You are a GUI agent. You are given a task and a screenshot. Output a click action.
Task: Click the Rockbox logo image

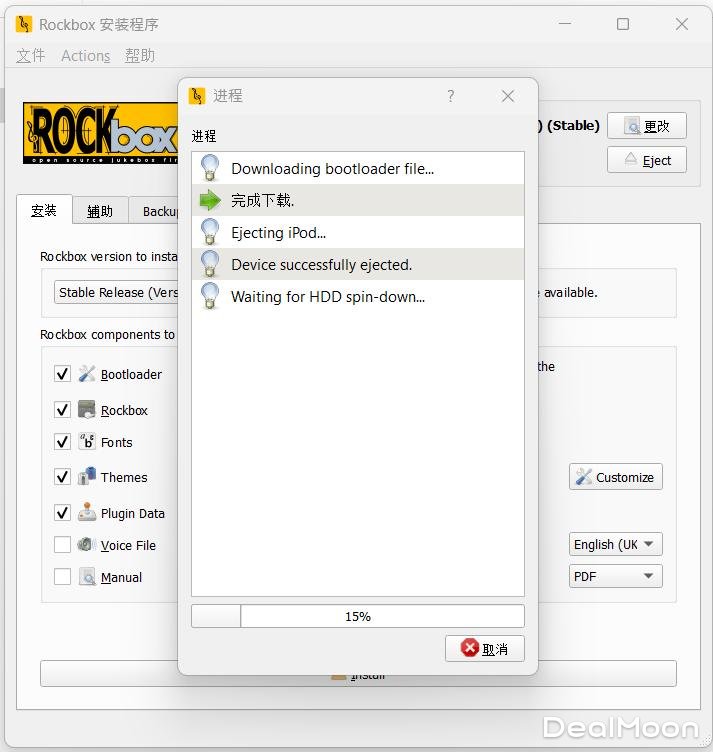click(x=100, y=133)
